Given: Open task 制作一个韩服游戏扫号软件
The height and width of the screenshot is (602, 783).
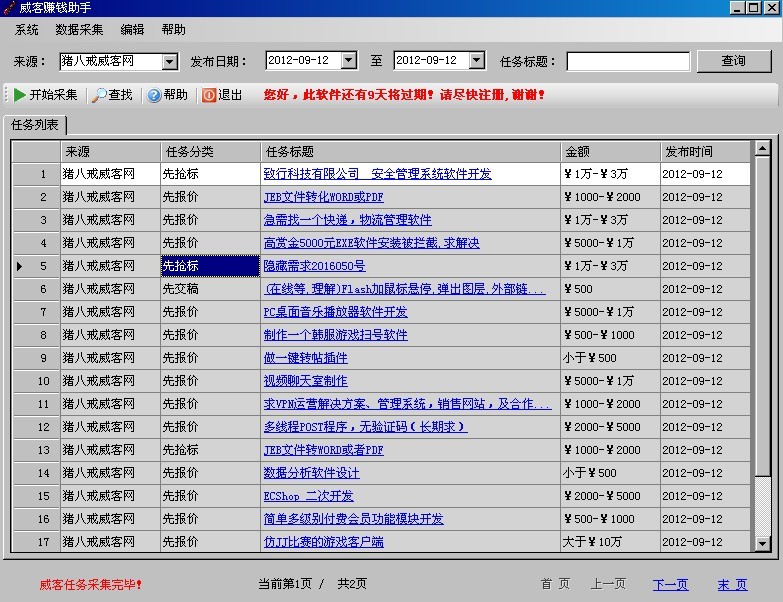Looking at the screenshot, I should click(x=336, y=335).
